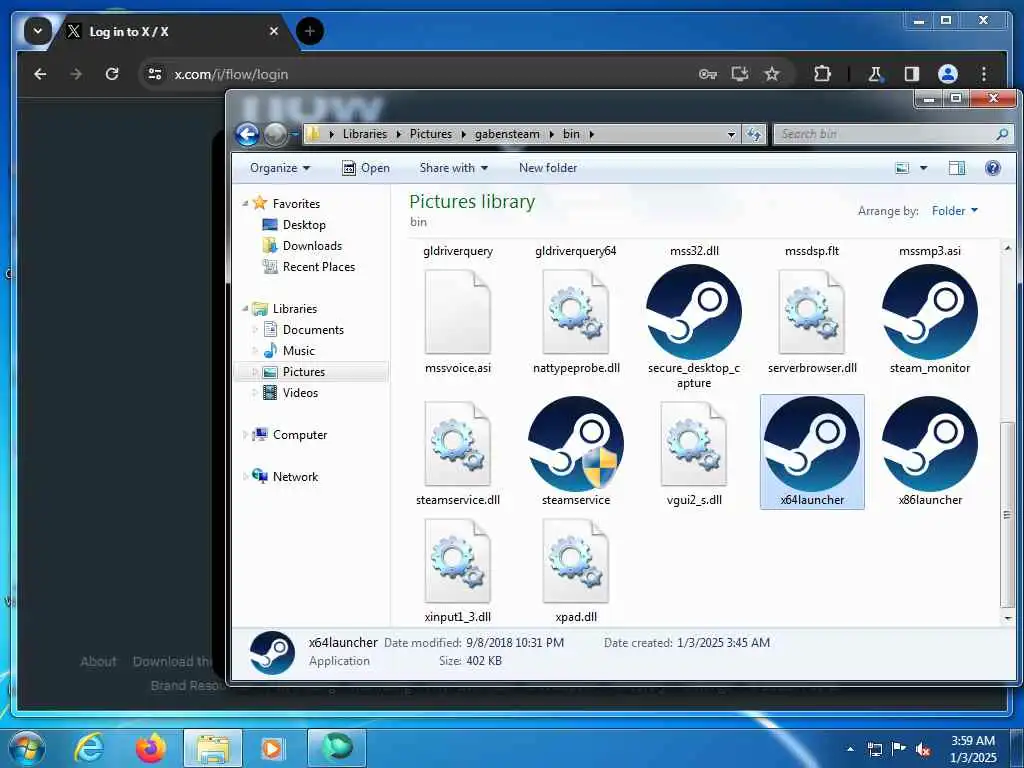The width and height of the screenshot is (1024, 768).
Task: Open Chrome side panel icon
Action: click(911, 74)
